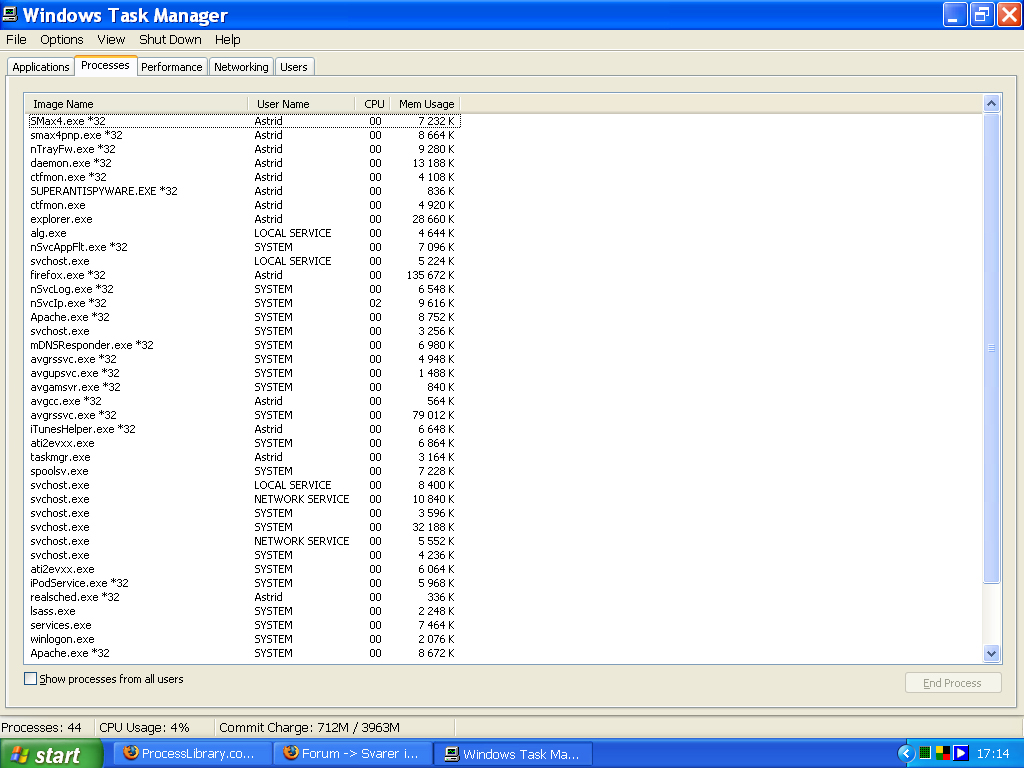The height and width of the screenshot is (768, 1024).
Task: Switch to the Networking tab
Action: pos(241,67)
